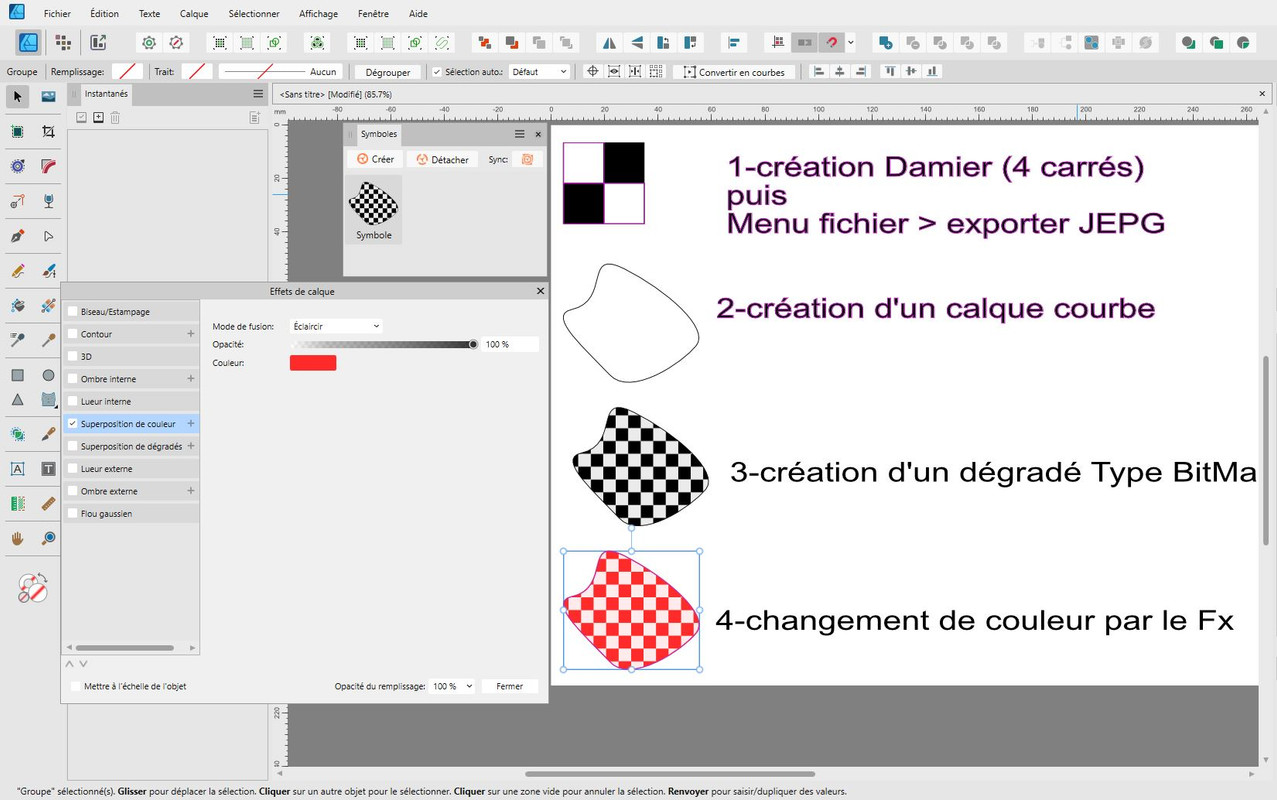Select the Pencil tool
This screenshot has height=800, width=1277.
tap(17, 271)
